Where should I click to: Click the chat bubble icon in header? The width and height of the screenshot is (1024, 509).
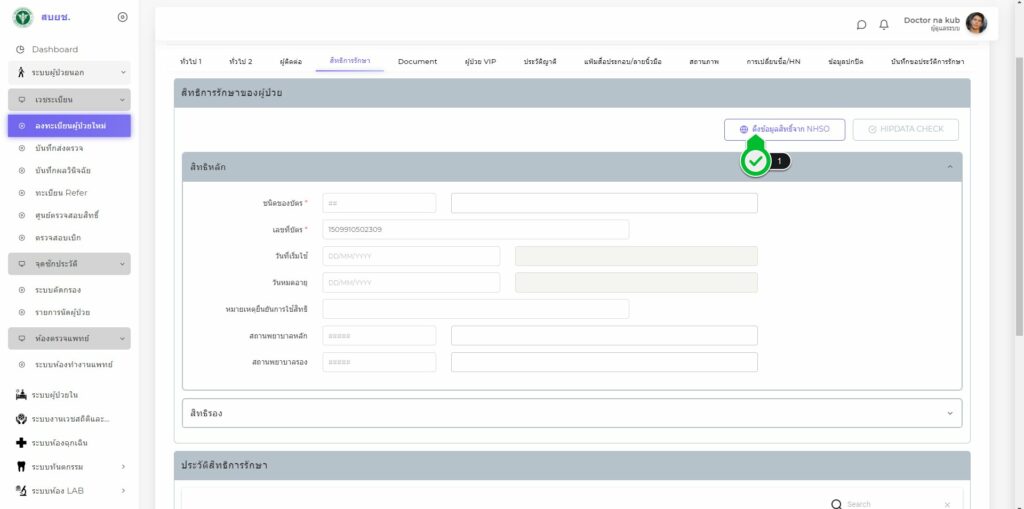click(861, 24)
